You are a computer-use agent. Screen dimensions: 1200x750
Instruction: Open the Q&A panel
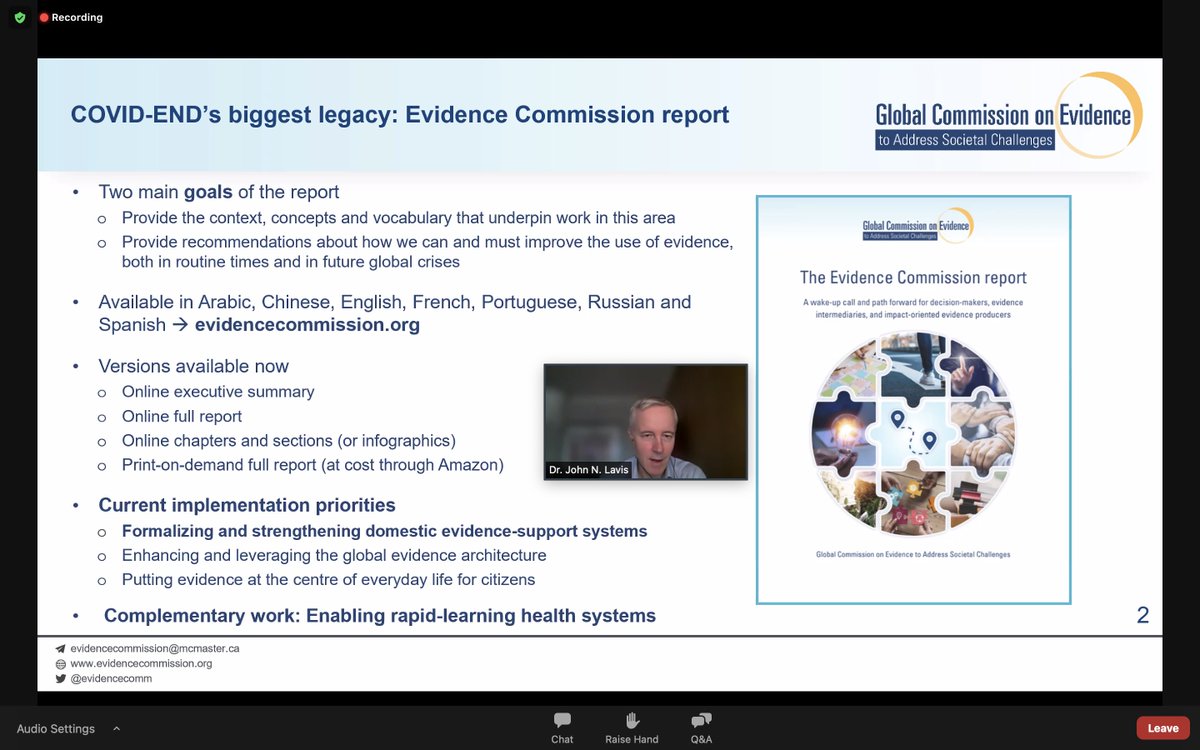pos(701,728)
